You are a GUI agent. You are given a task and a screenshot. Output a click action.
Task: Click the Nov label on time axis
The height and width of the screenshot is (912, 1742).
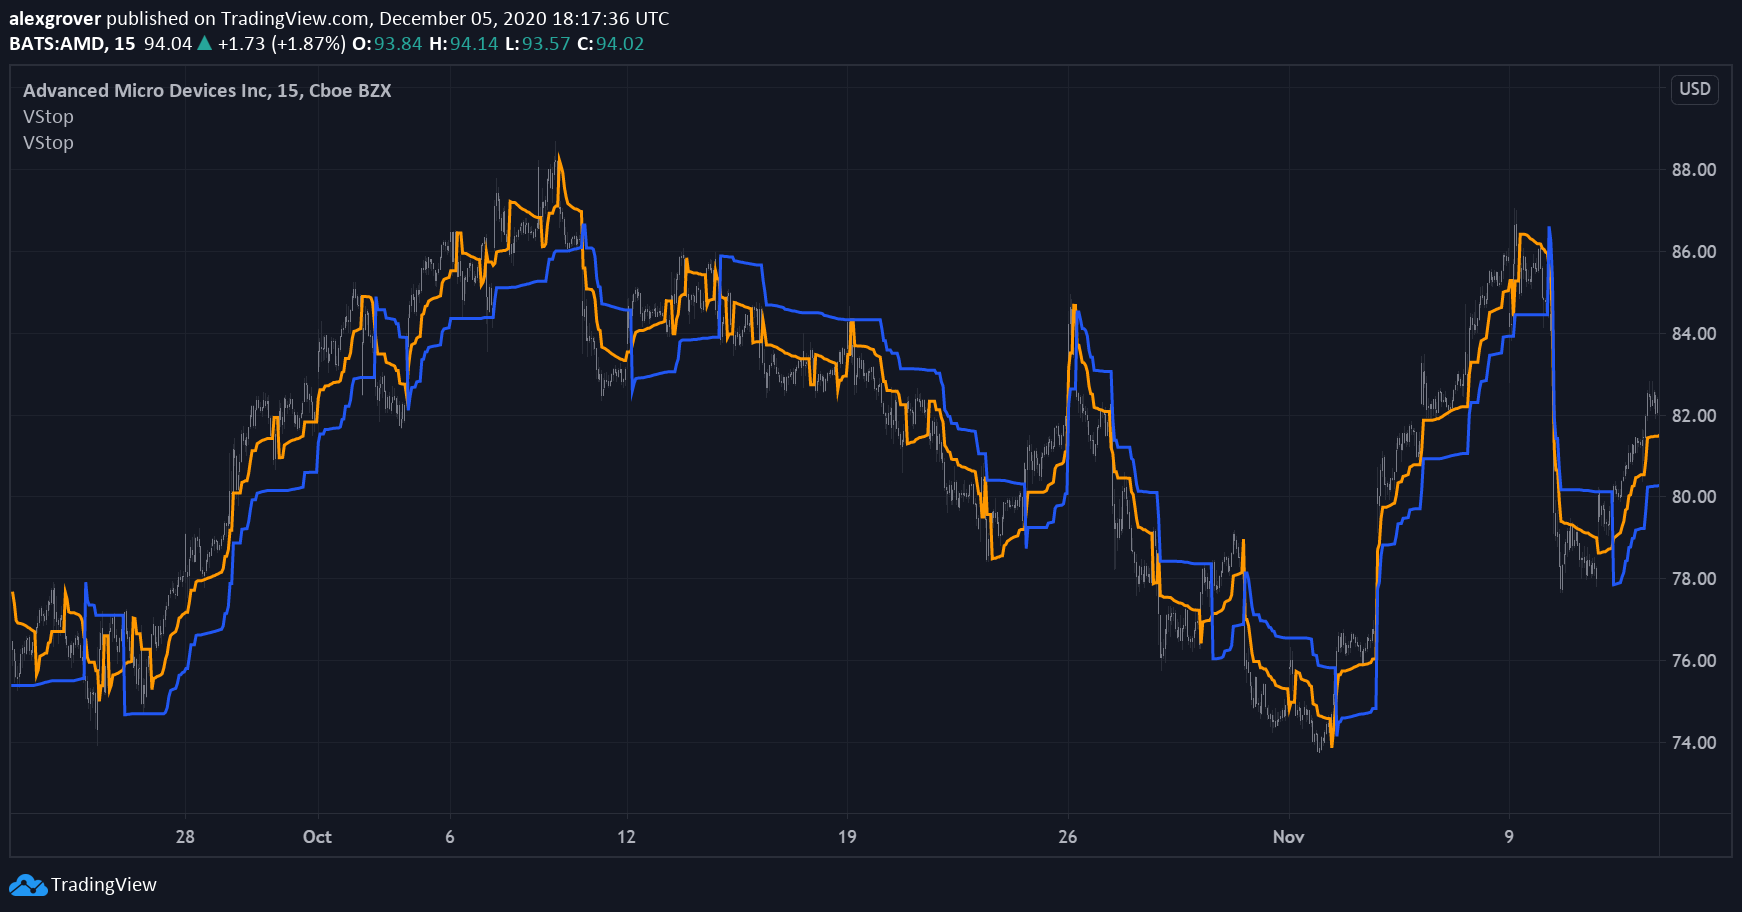coord(1288,837)
